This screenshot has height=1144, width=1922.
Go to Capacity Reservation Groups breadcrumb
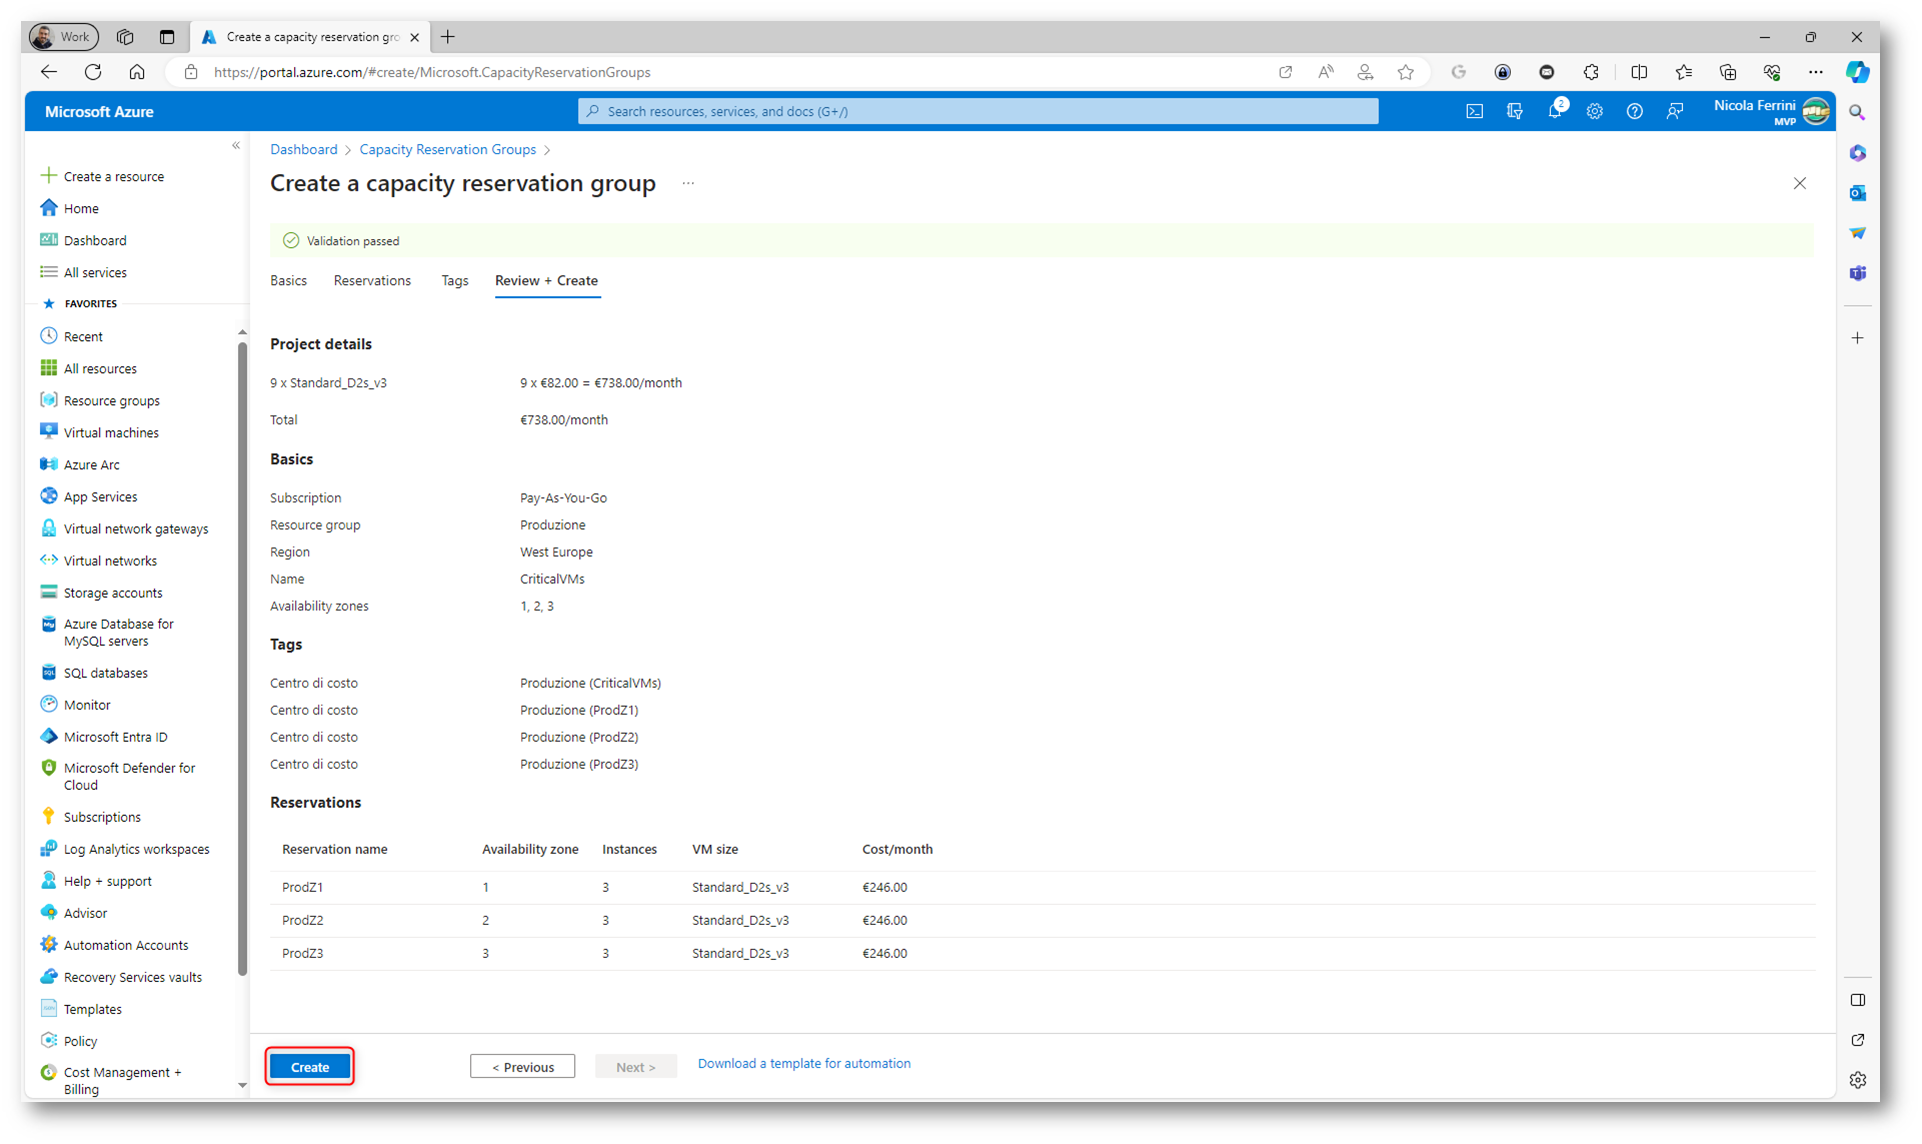click(447, 149)
